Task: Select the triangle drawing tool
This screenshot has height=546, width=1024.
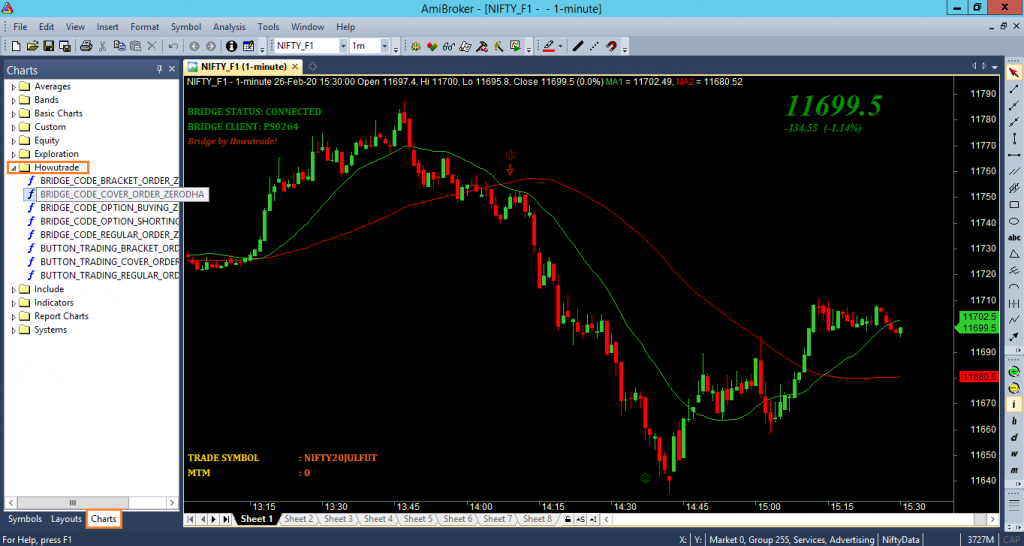Action: pyautogui.click(x=1014, y=254)
